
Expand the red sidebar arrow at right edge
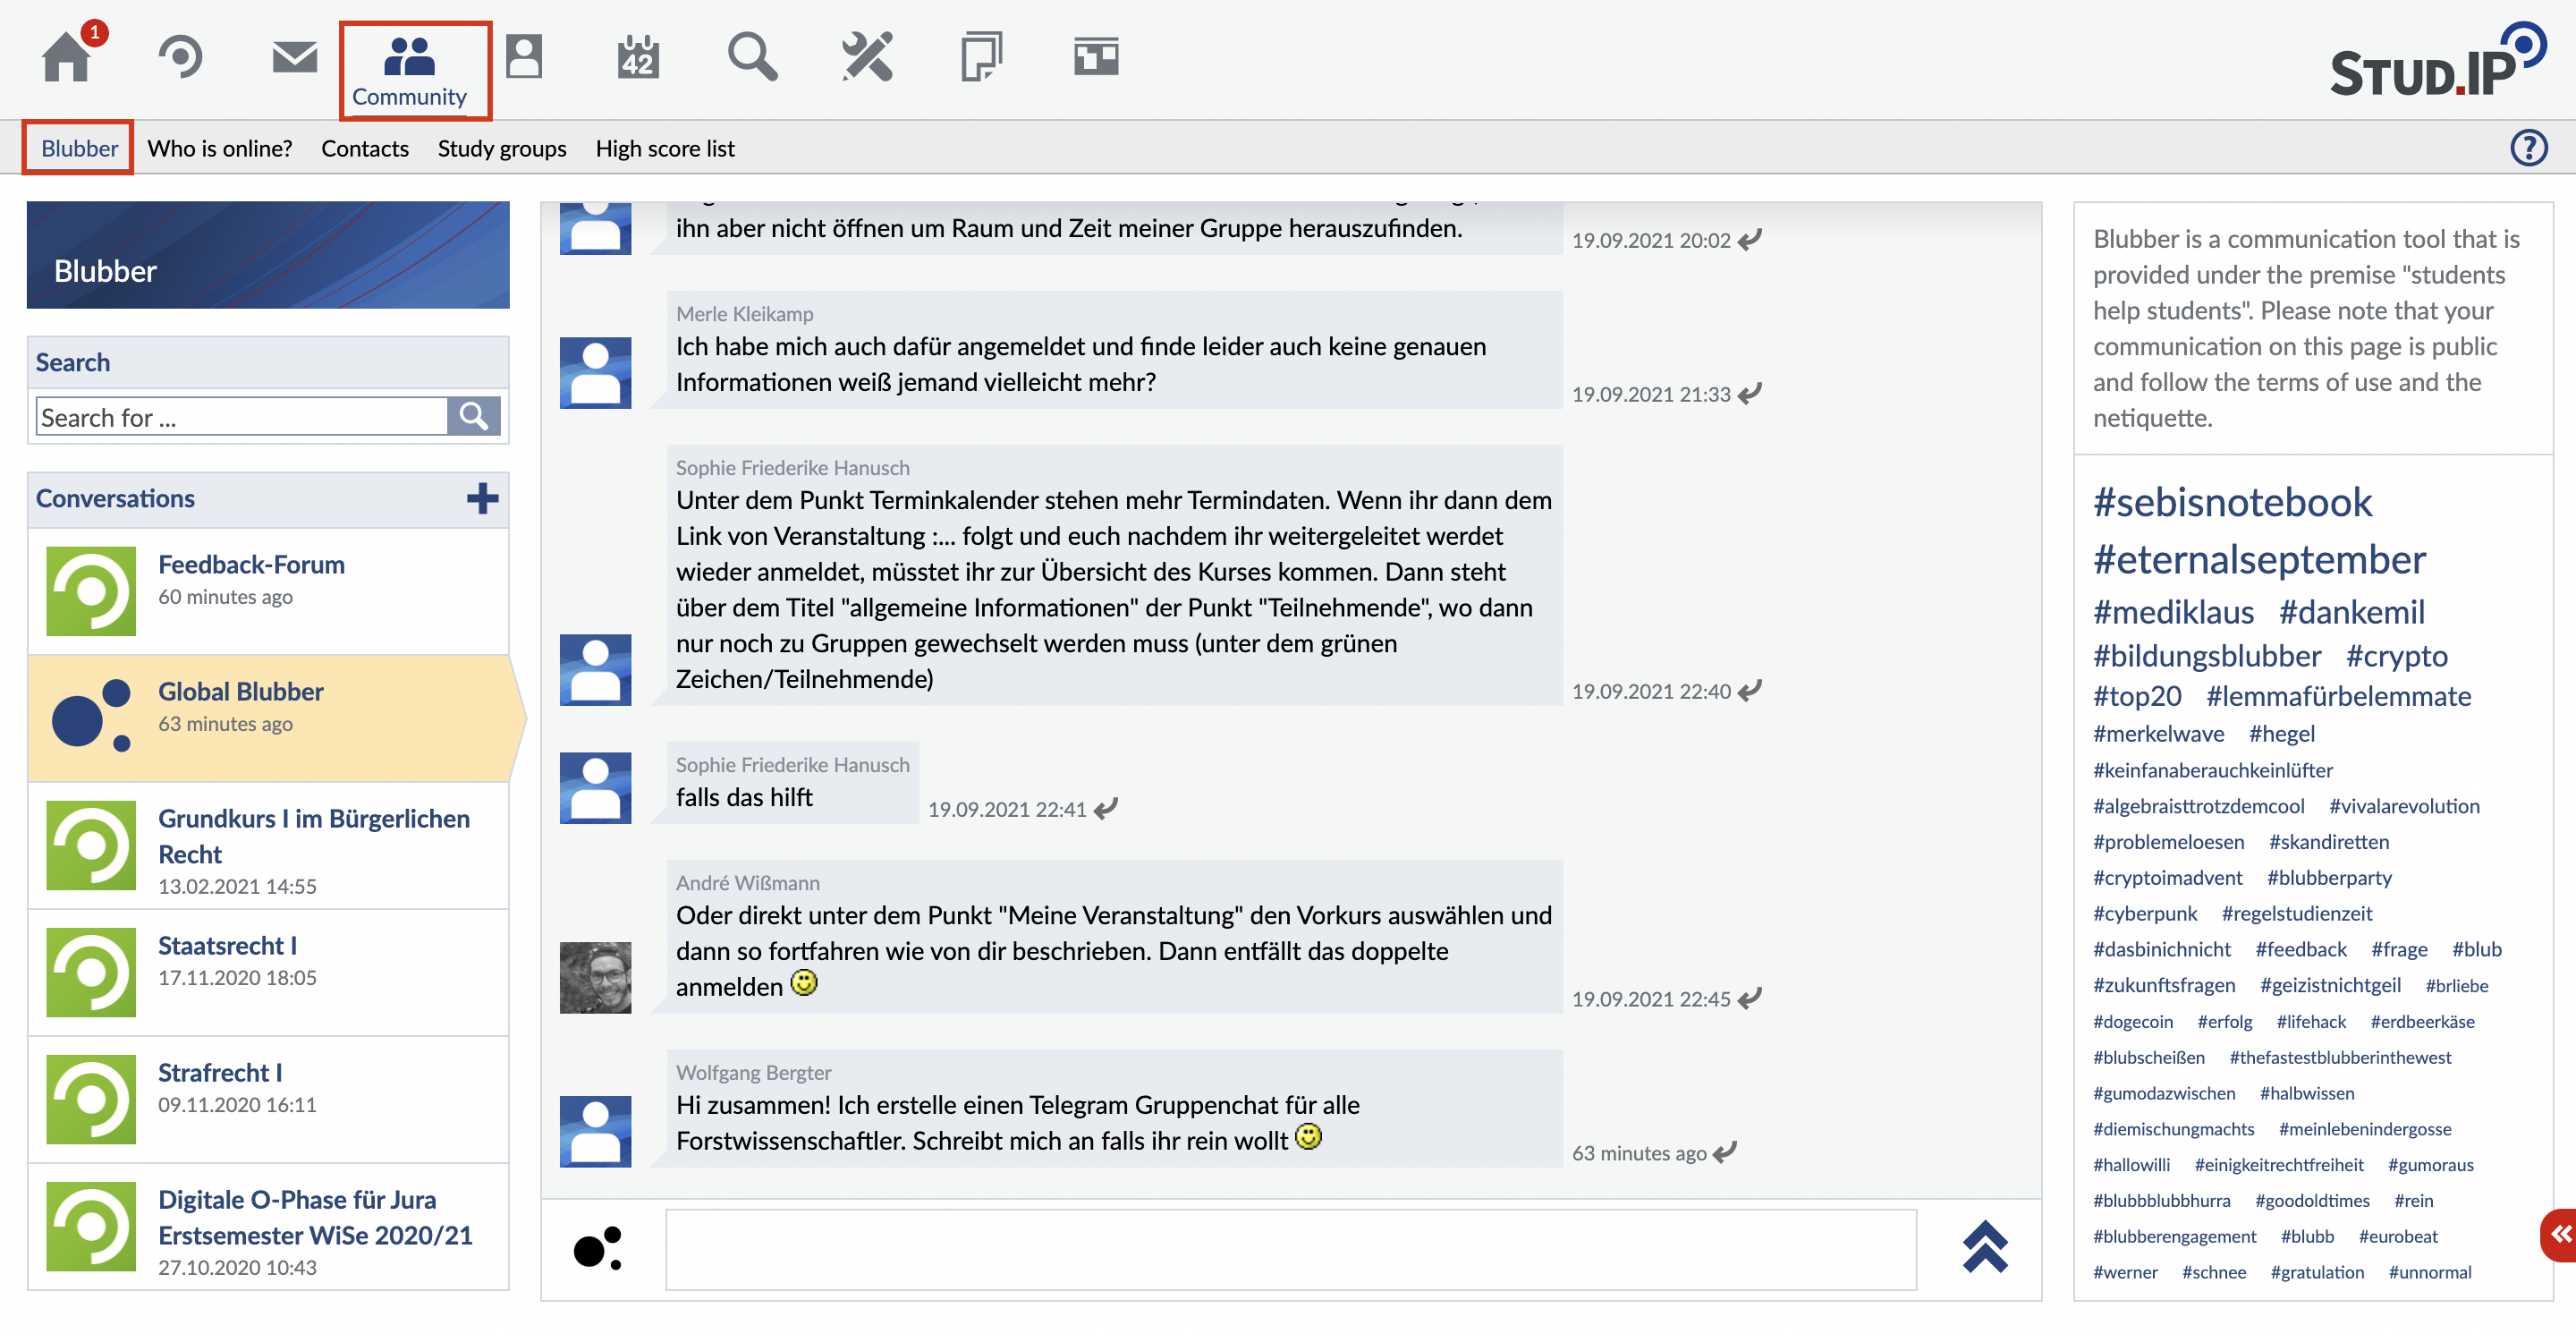click(x=2560, y=1235)
